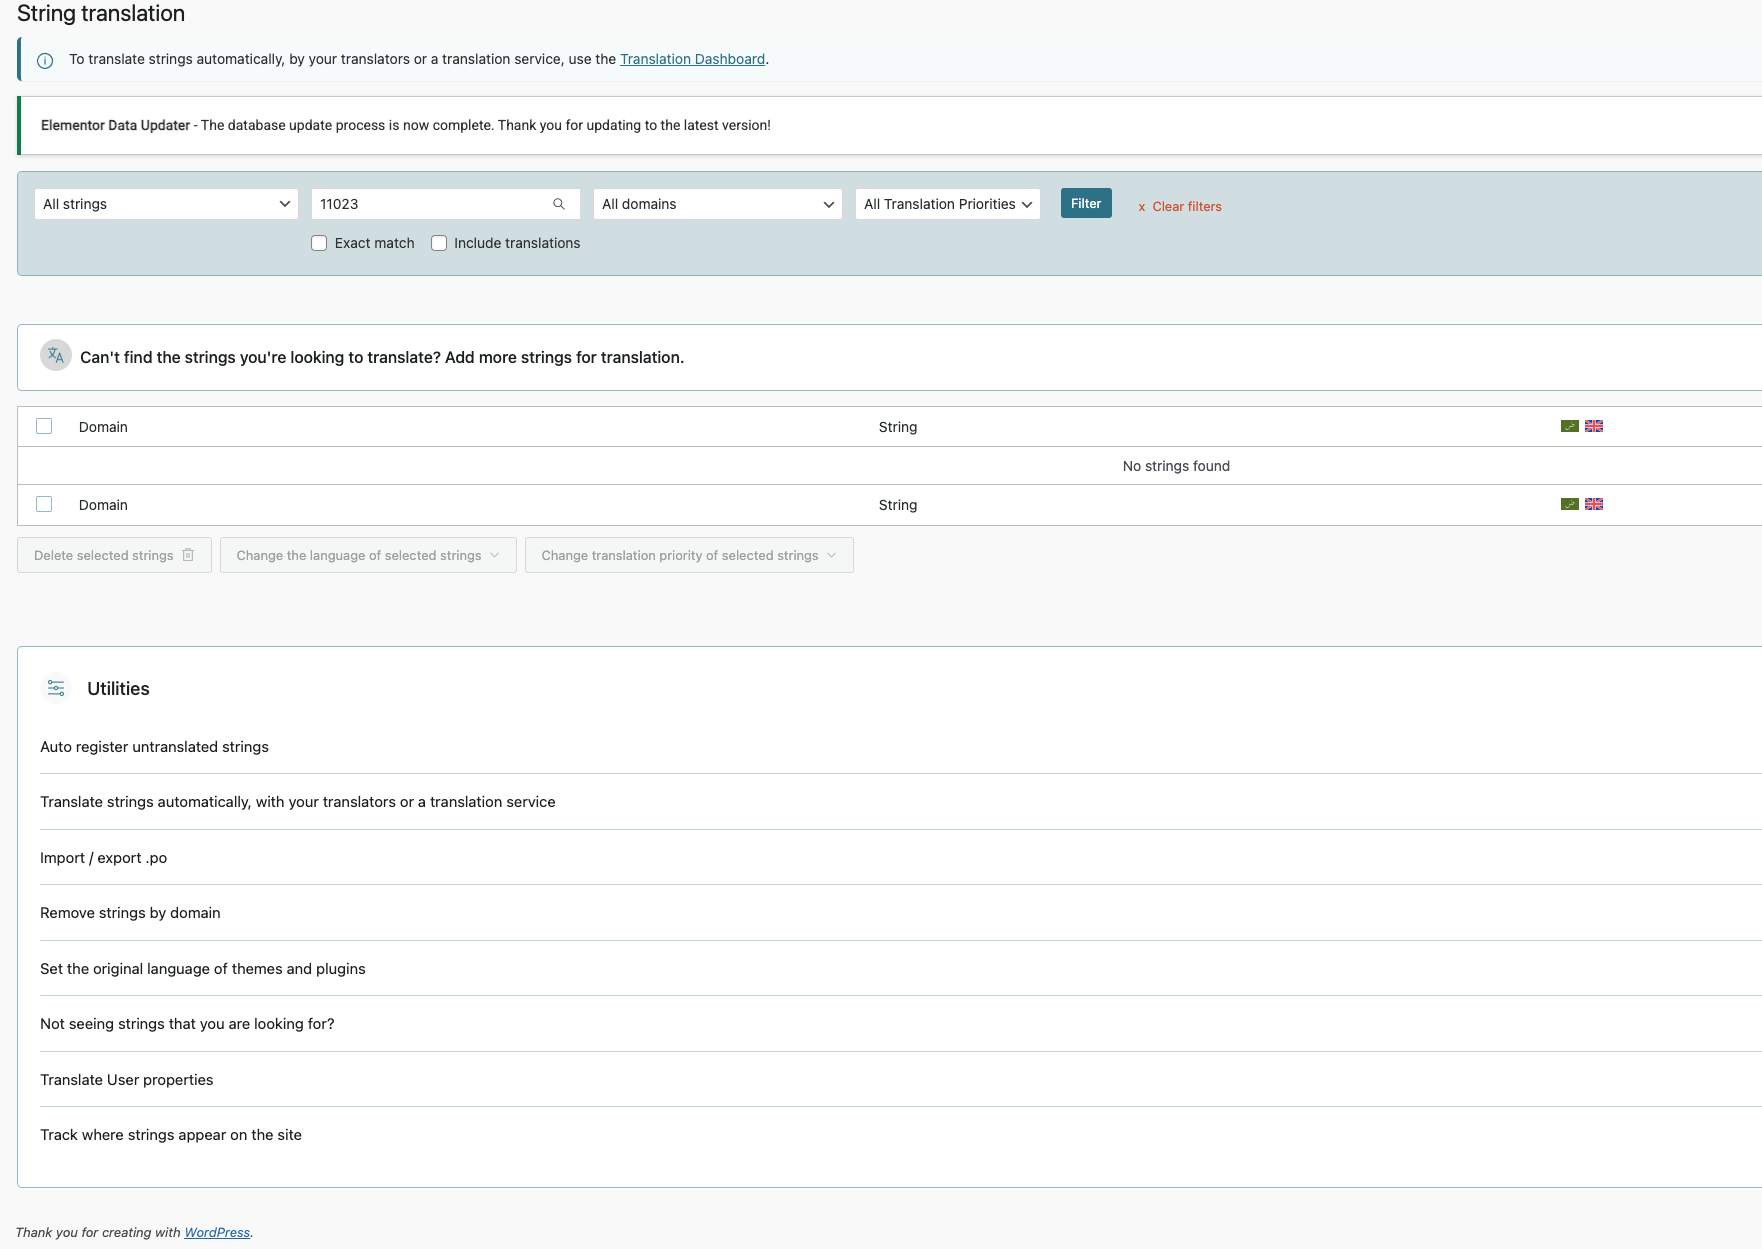
Task: Click the green flag in table footer row
Action: 1569,504
